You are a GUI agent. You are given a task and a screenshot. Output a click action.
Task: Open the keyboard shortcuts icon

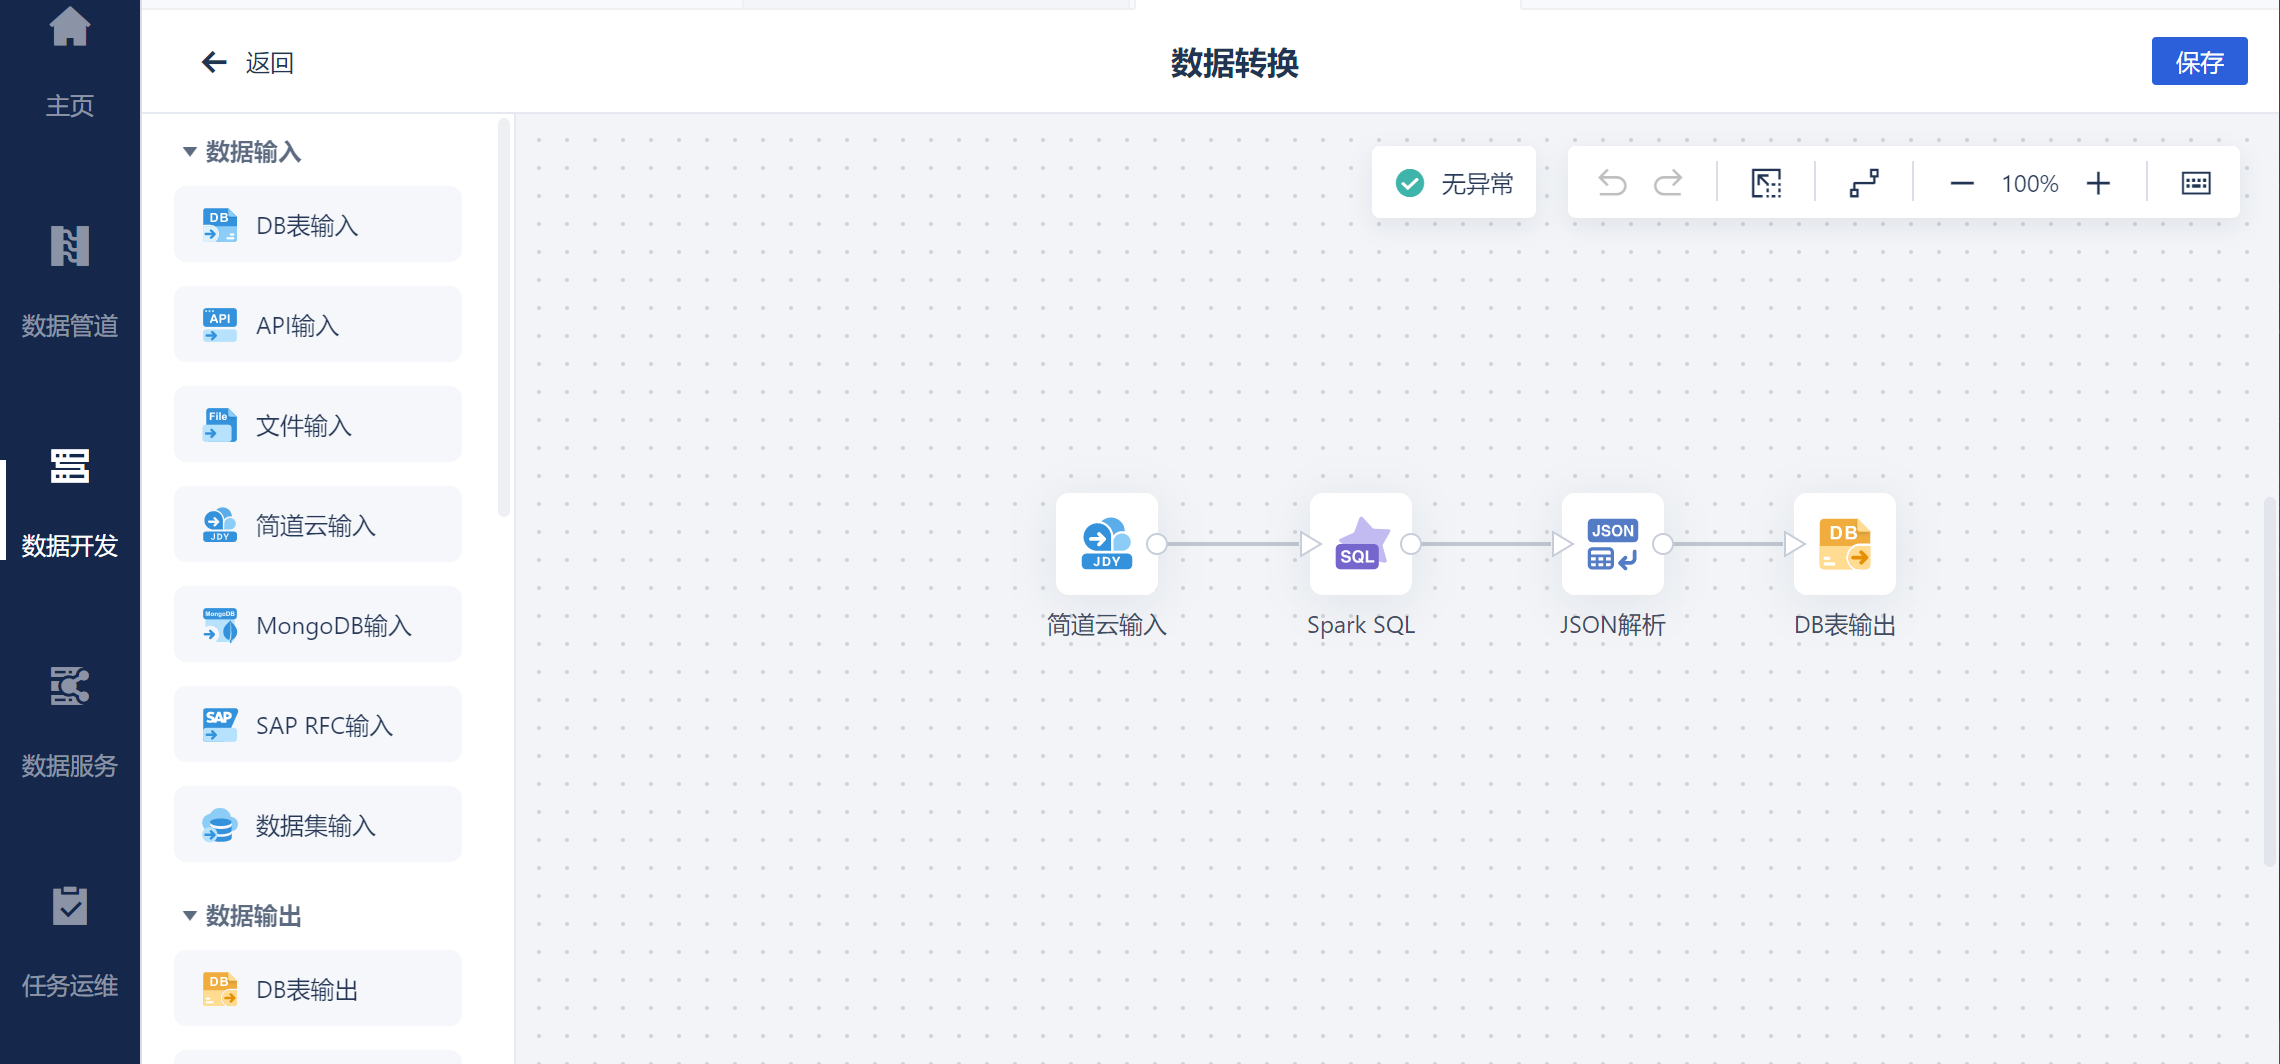2196,183
